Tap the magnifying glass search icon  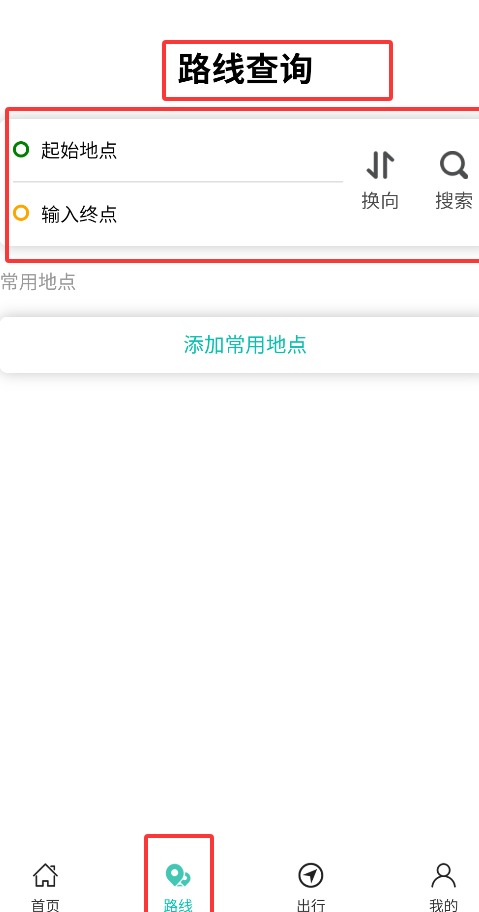point(453,165)
